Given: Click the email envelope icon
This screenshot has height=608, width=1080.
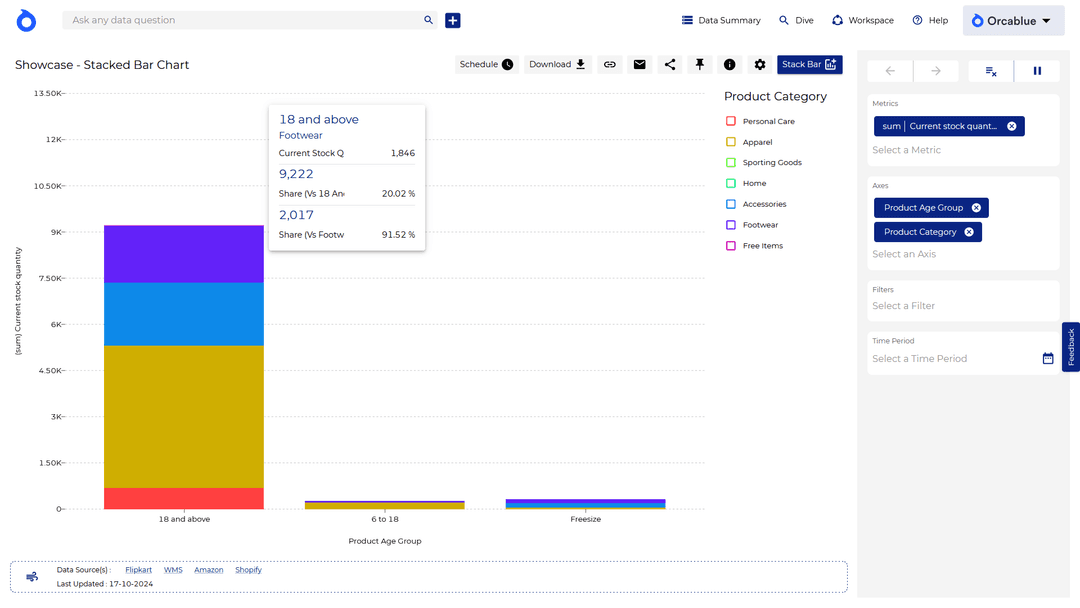Looking at the screenshot, I should [640, 64].
